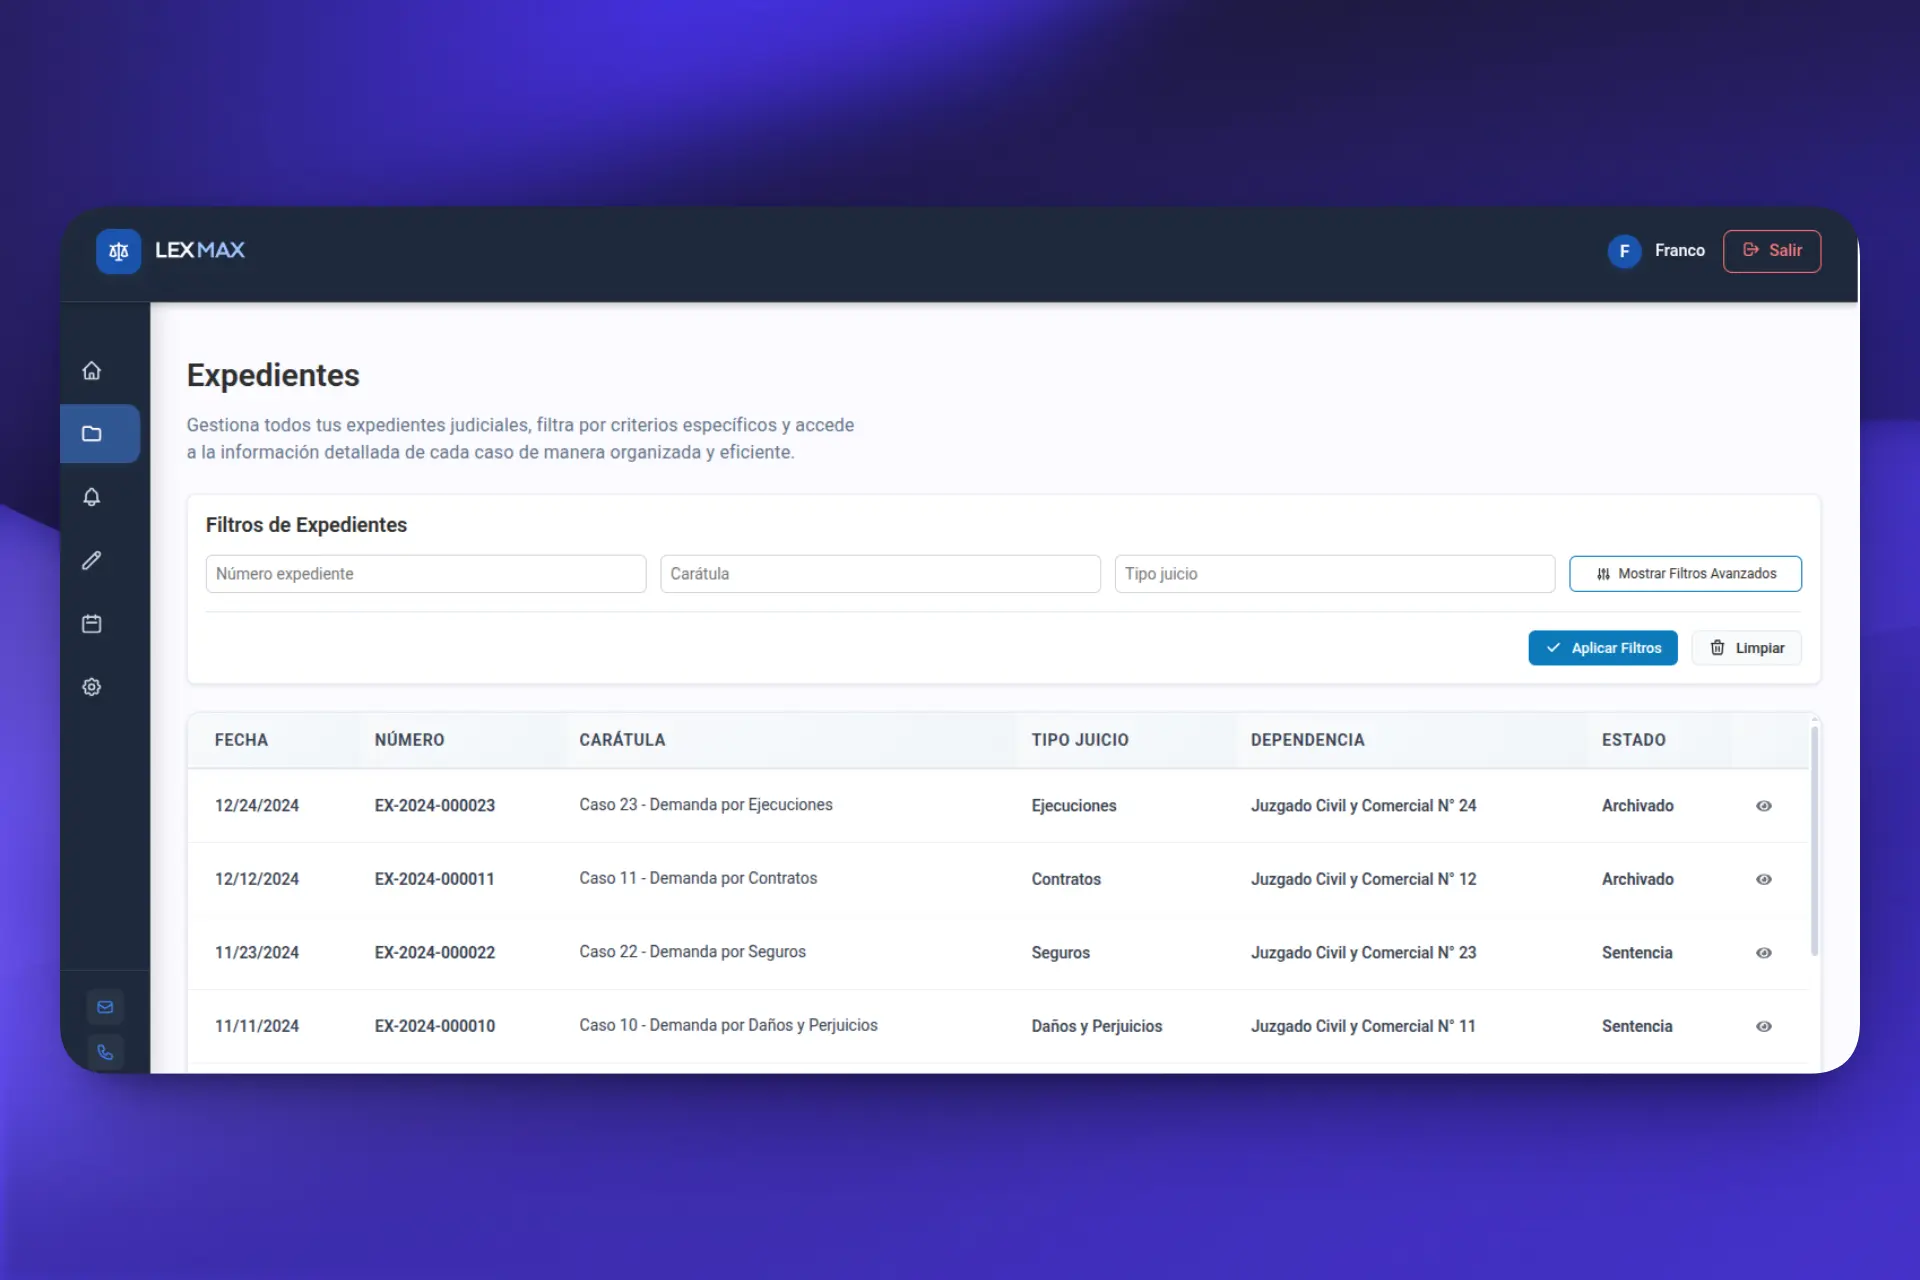Screen dimensions: 1920x1280
Task: Click the LEXMAX brand name
Action: pos(200,250)
